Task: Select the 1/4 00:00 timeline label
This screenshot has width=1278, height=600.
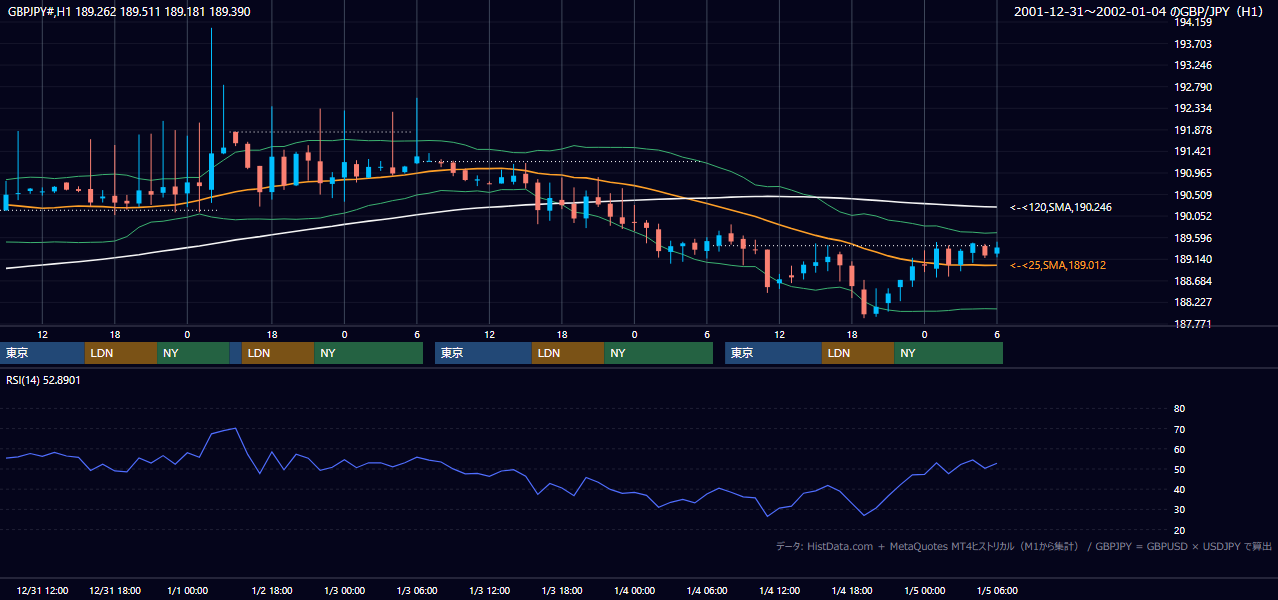Action: [634, 590]
